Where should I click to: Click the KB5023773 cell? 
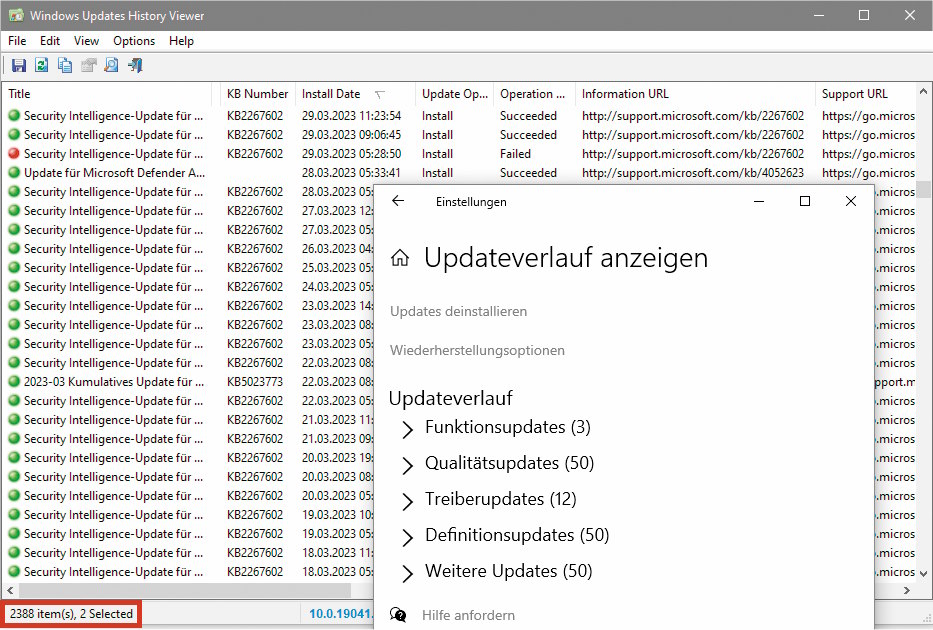[x=255, y=381]
